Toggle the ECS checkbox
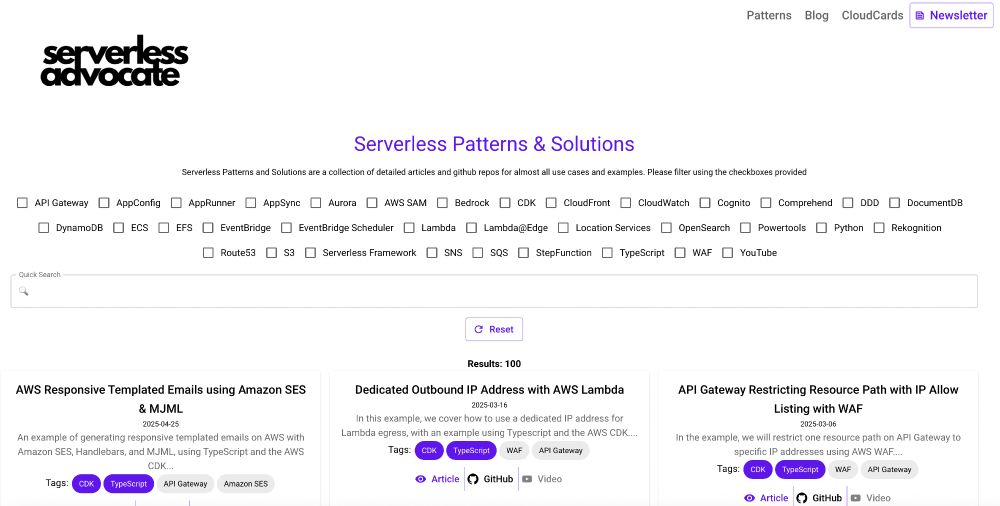This screenshot has width=1000, height=506. click(119, 227)
